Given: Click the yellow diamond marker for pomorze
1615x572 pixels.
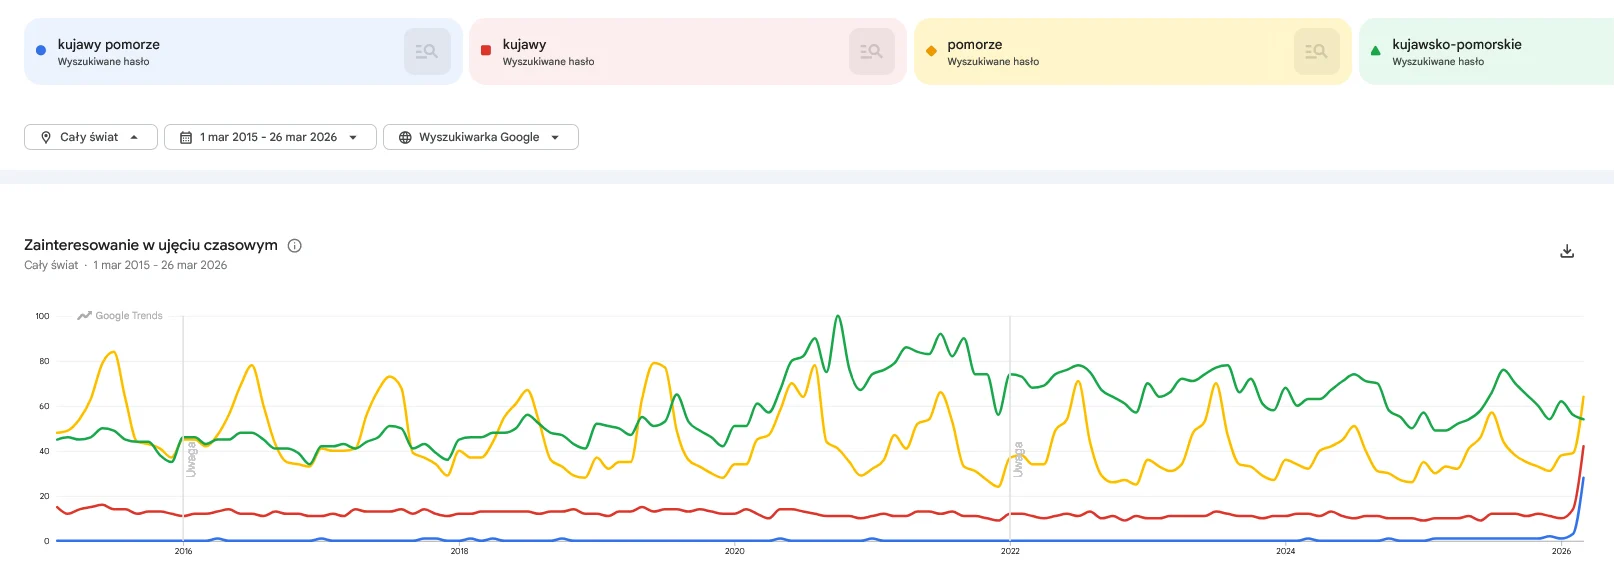Looking at the screenshot, I should (x=931, y=50).
